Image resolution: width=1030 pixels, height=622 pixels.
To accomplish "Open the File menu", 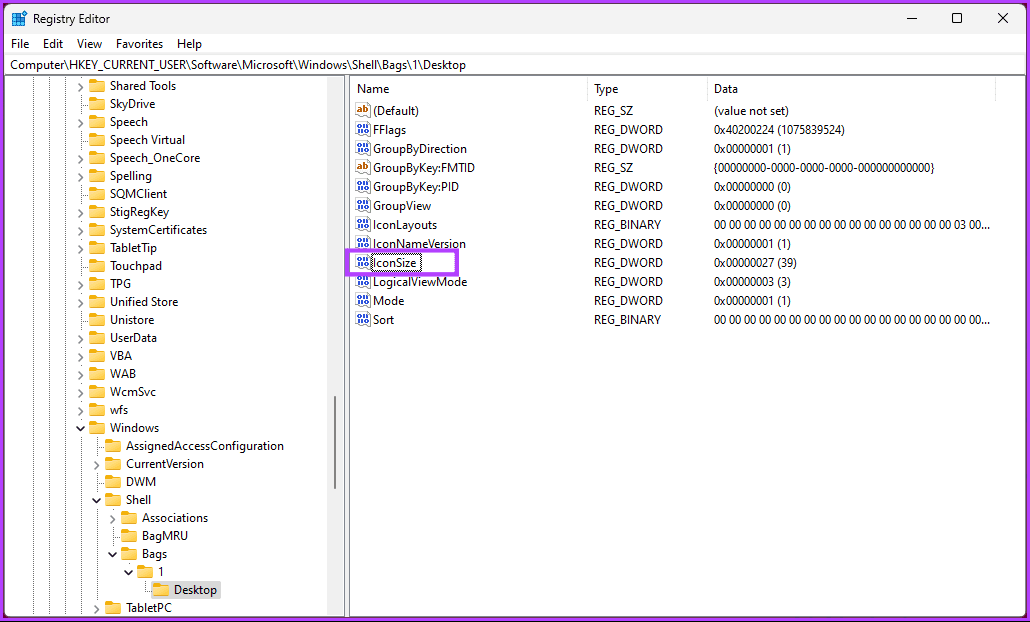I will [20, 44].
